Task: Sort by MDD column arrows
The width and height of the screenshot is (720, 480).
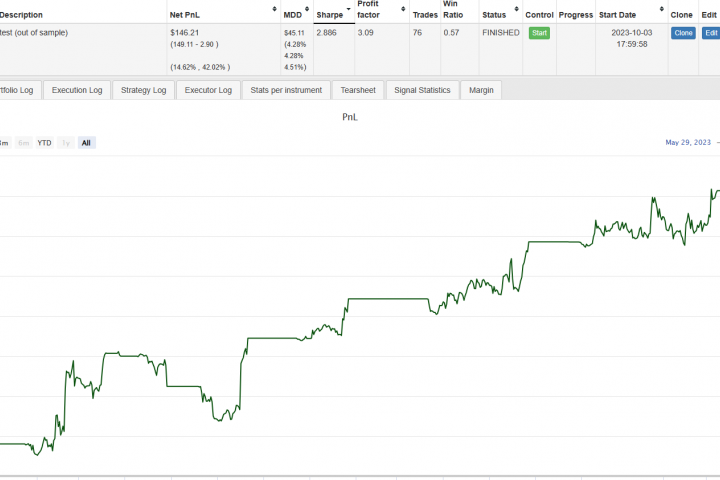Action: (307, 9)
